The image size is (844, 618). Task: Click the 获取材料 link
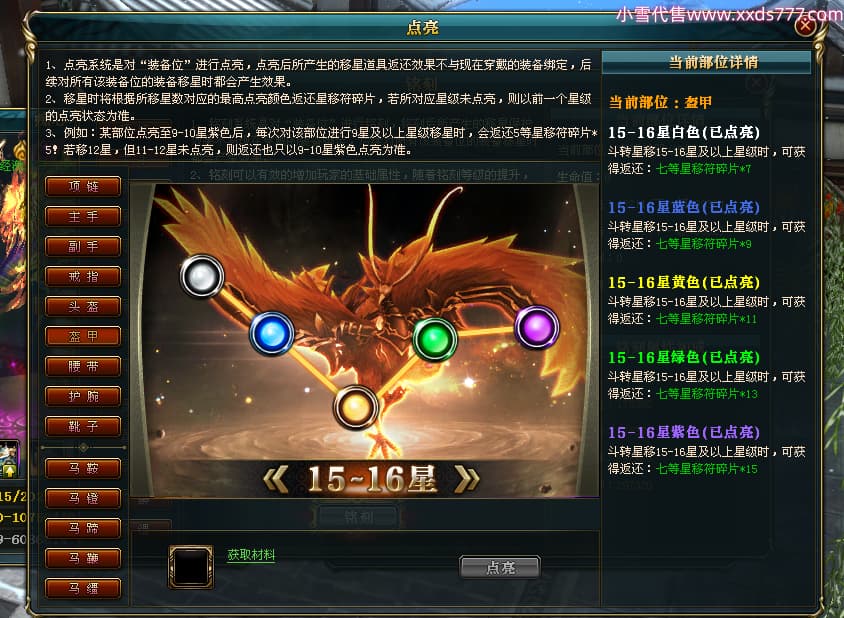pos(251,554)
